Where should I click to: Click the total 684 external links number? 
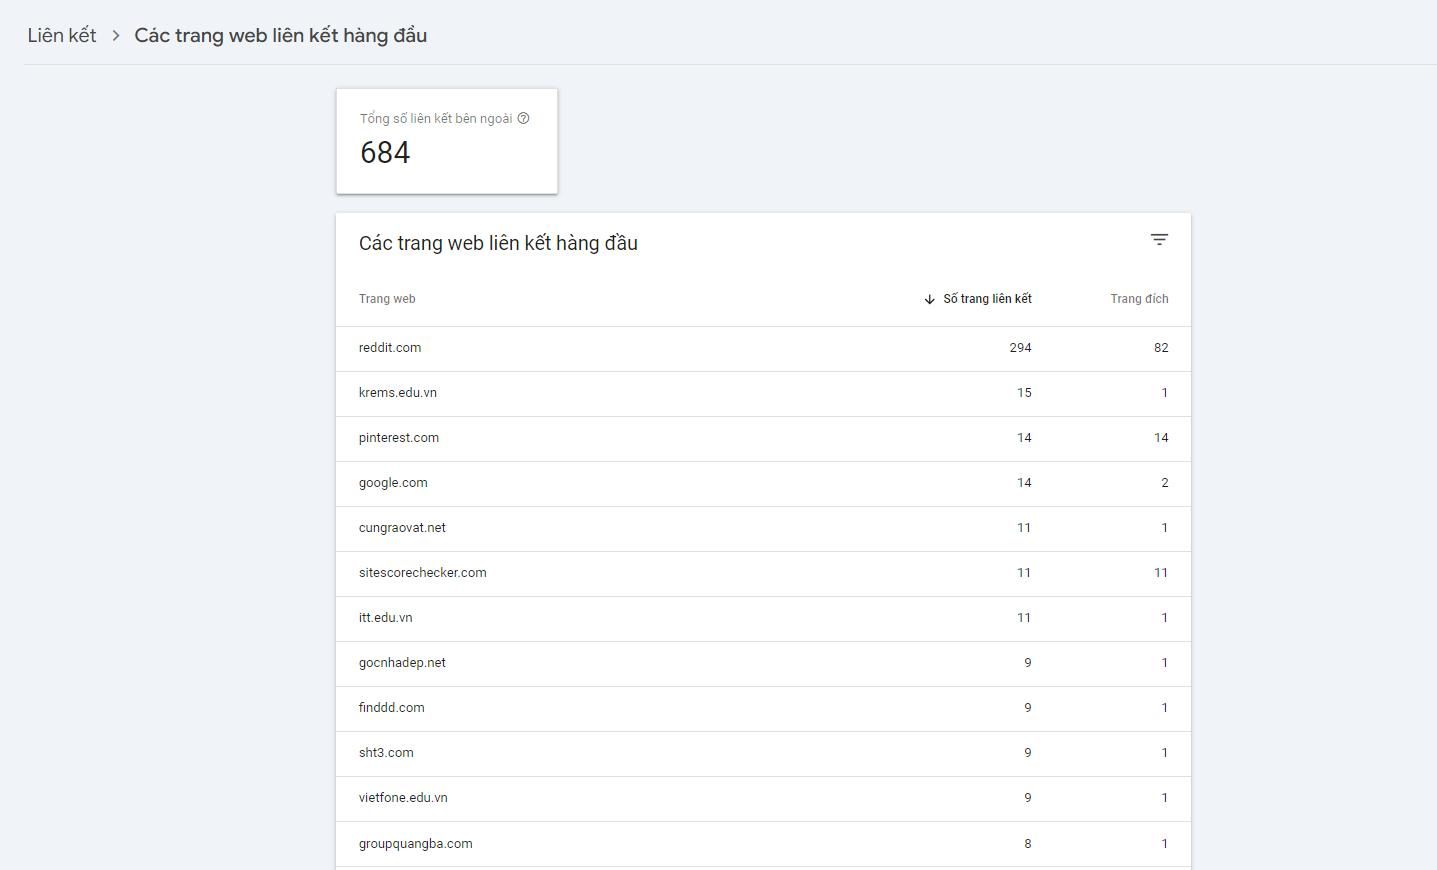pyautogui.click(x=385, y=153)
